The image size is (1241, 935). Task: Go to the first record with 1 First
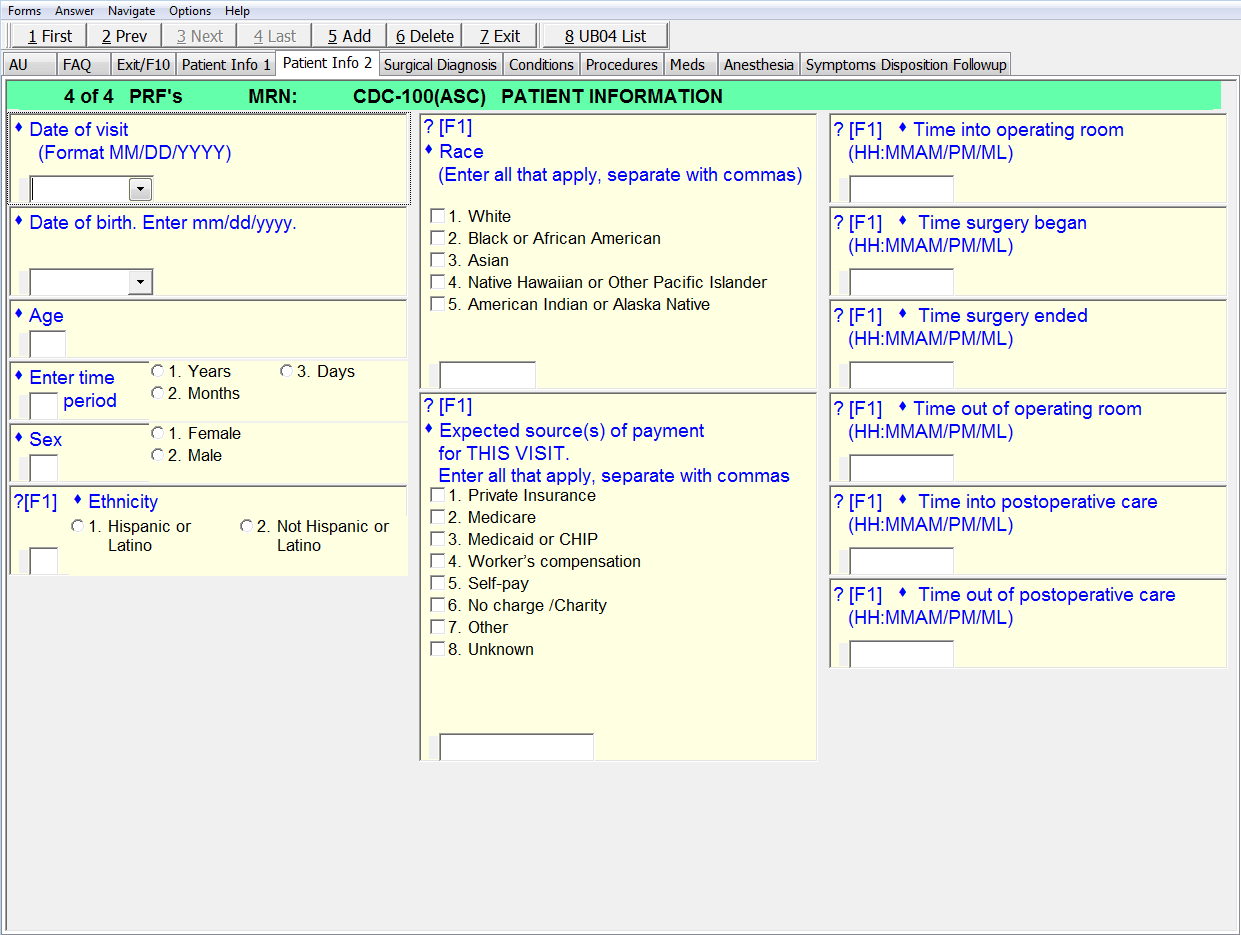[x=50, y=36]
